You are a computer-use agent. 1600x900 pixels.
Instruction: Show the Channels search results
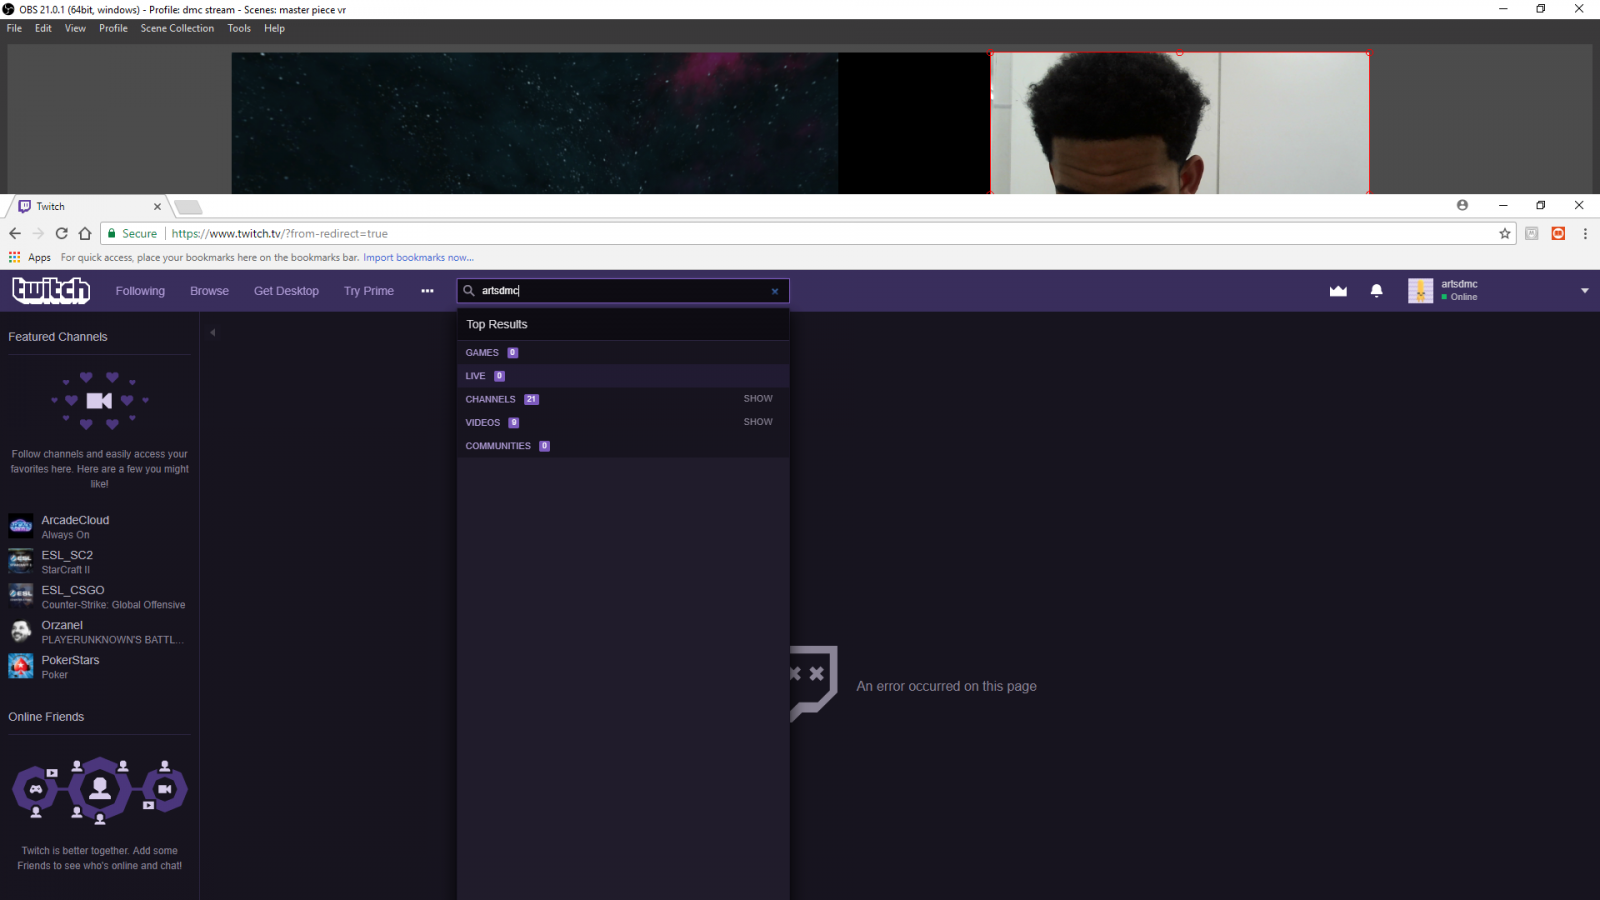tap(758, 399)
